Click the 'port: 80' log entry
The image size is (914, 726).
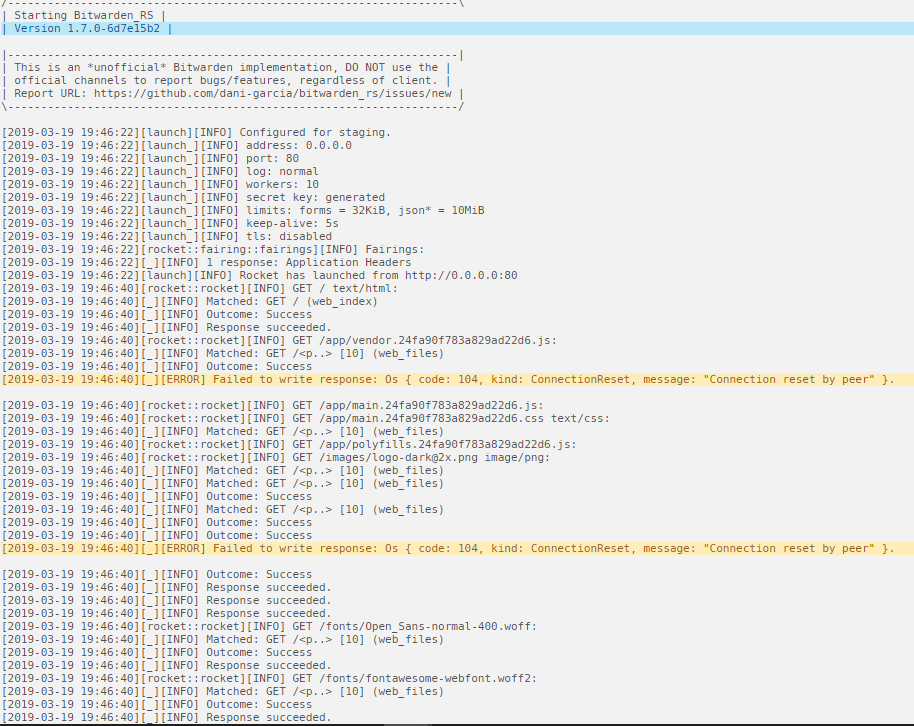[x=150, y=158]
